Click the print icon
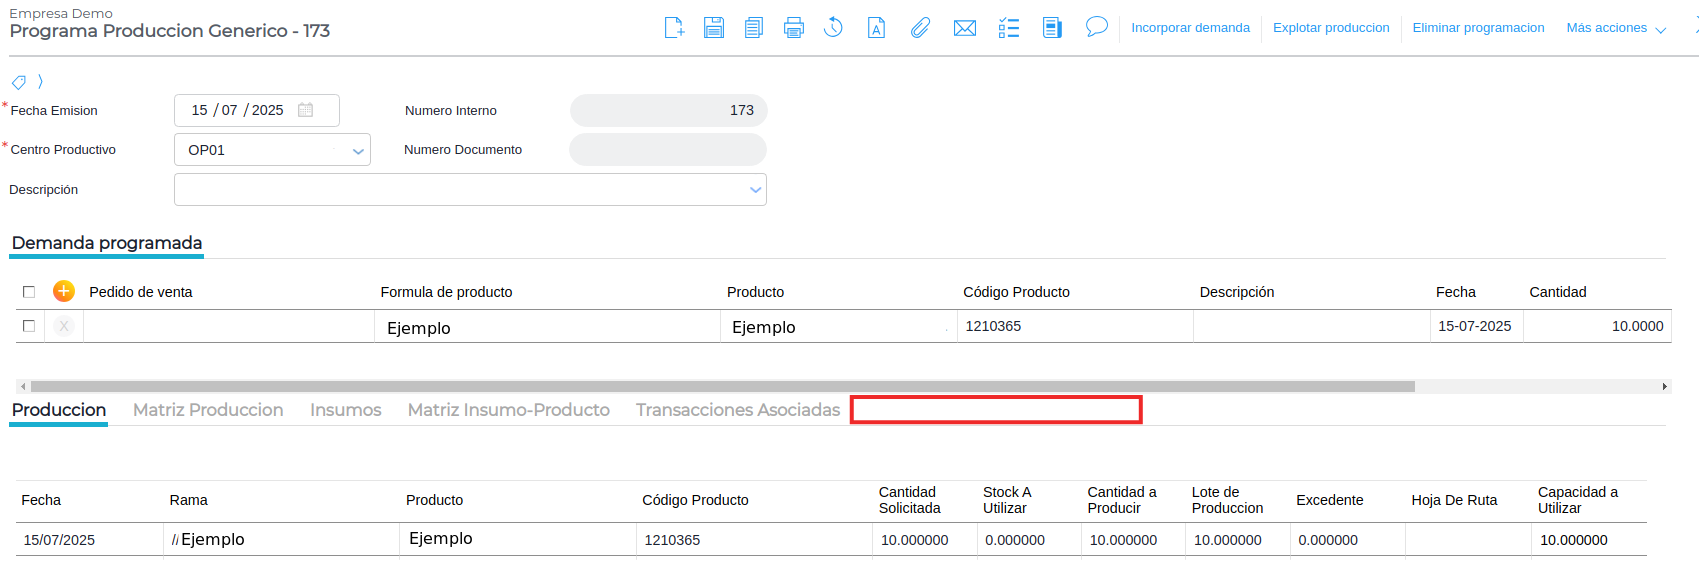The width and height of the screenshot is (1699, 585). pyautogui.click(x=794, y=28)
